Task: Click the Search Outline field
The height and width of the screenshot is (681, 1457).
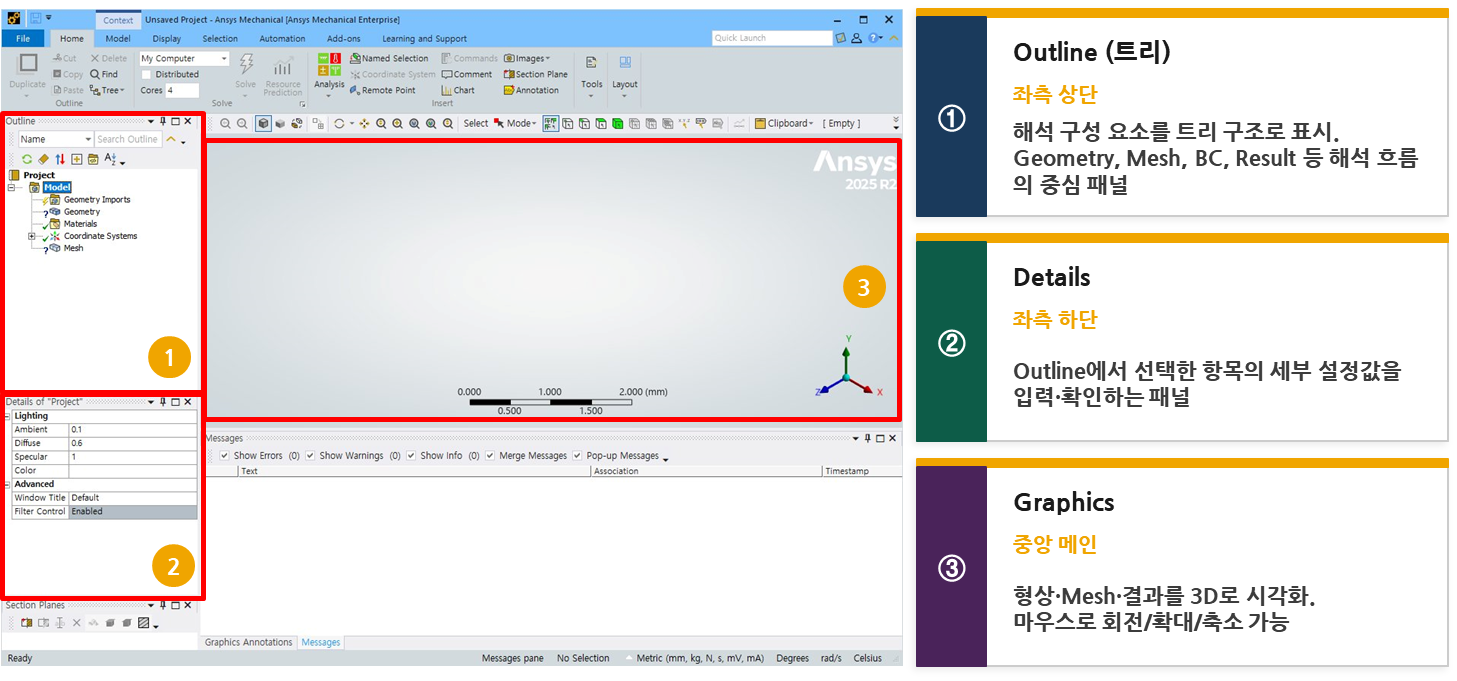Action: (128, 140)
